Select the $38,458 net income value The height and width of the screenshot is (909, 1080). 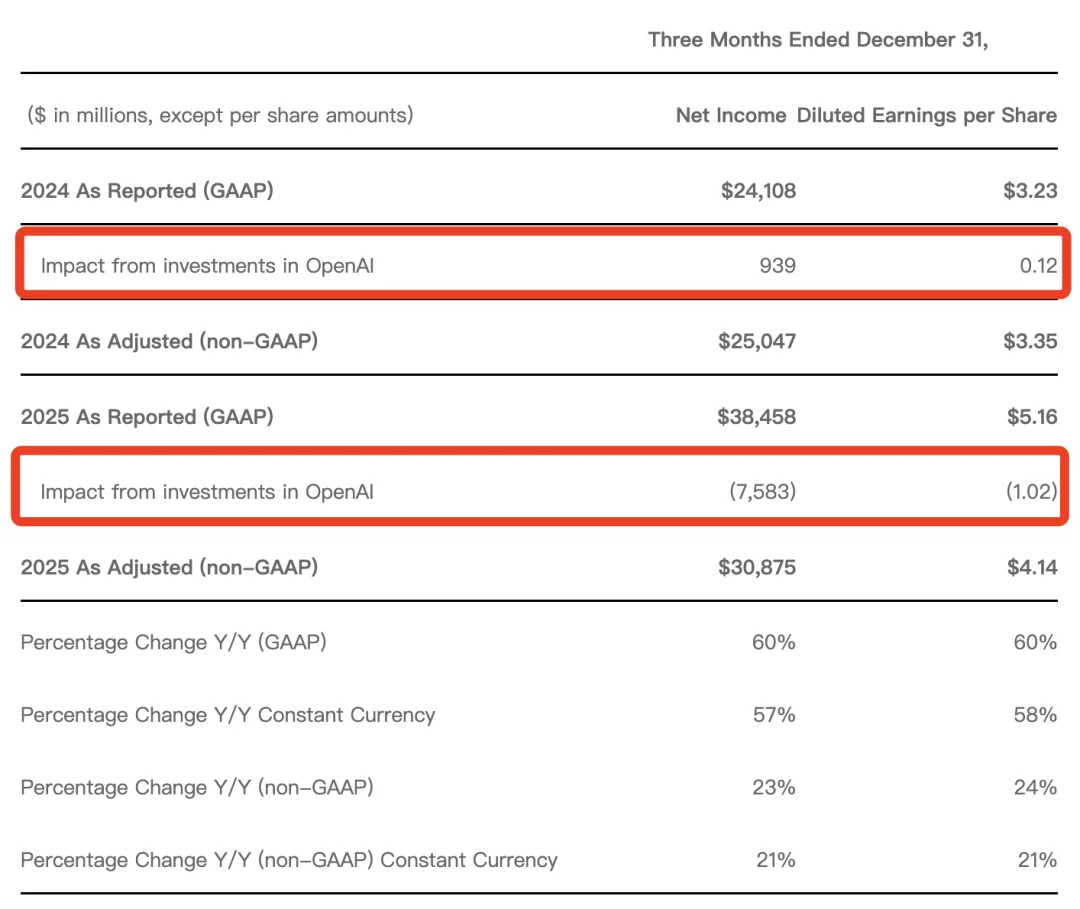757,416
